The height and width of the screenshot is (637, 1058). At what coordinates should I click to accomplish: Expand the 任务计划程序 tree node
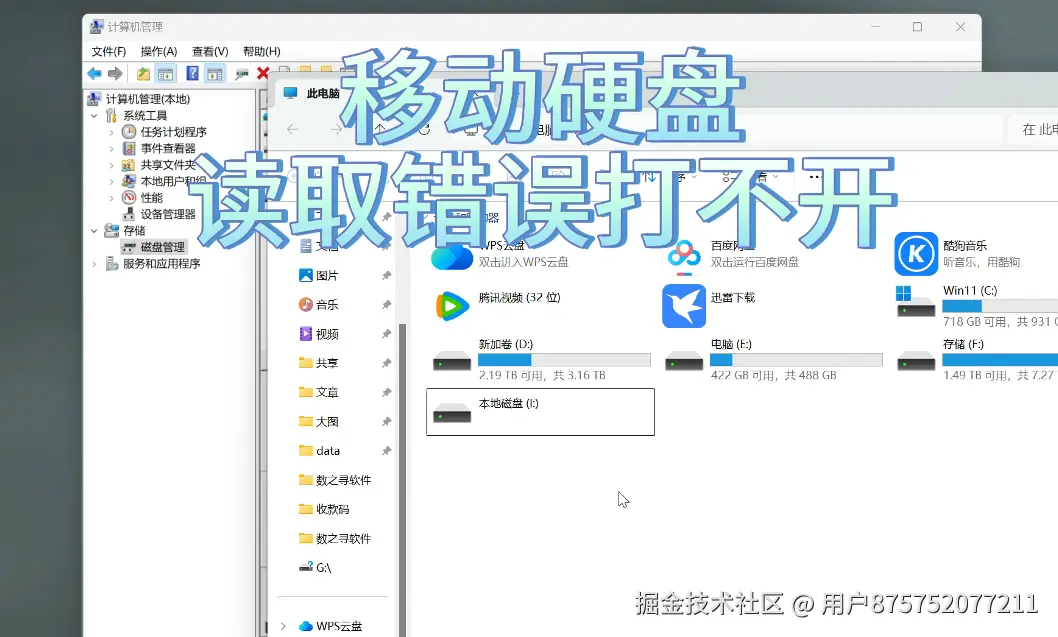click(x=111, y=131)
